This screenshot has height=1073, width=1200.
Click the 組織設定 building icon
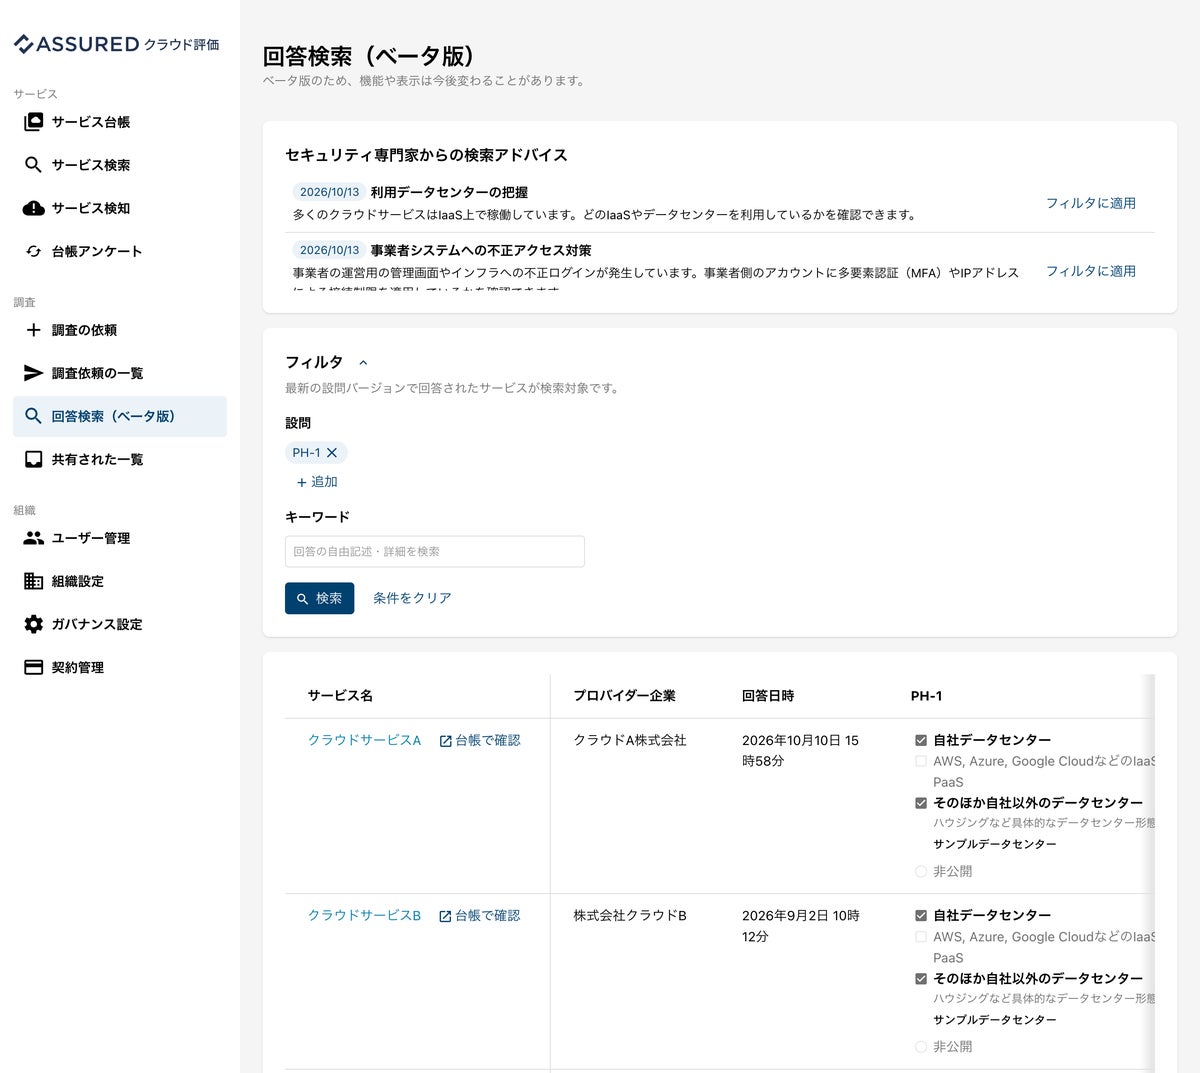pyautogui.click(x=34, y=581)
